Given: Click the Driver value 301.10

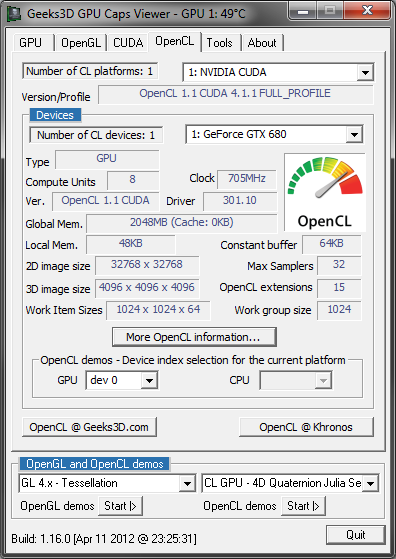Looking at the screenshot, I should tap(240, 201).
